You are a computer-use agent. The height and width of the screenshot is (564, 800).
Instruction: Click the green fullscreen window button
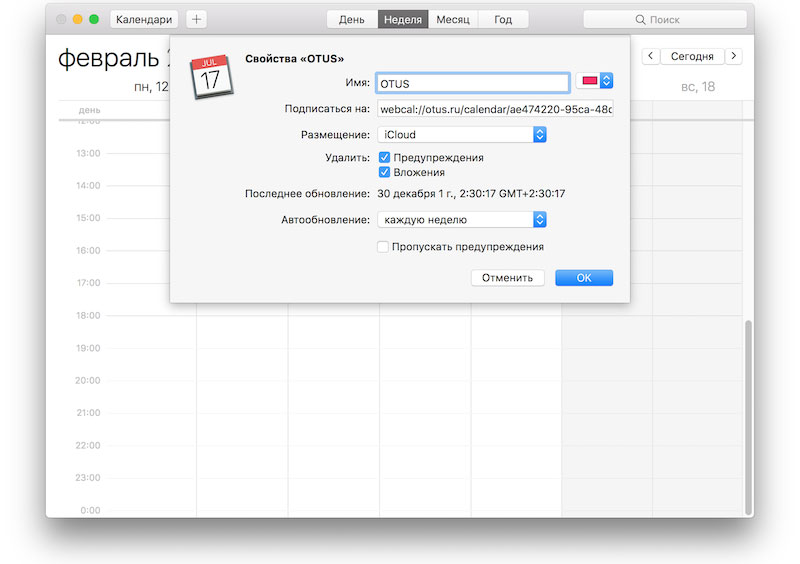click(94, 19)
